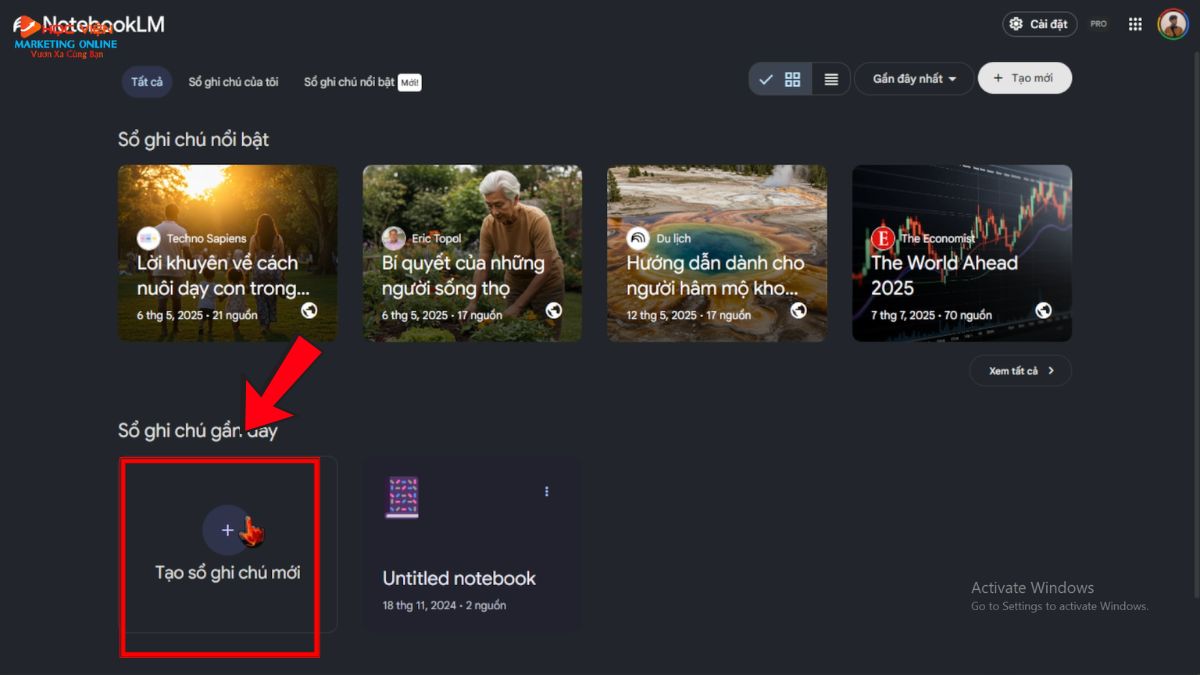Select the Tất cả tab
The width and height of the screenshot is (1200, 675).
146,81
